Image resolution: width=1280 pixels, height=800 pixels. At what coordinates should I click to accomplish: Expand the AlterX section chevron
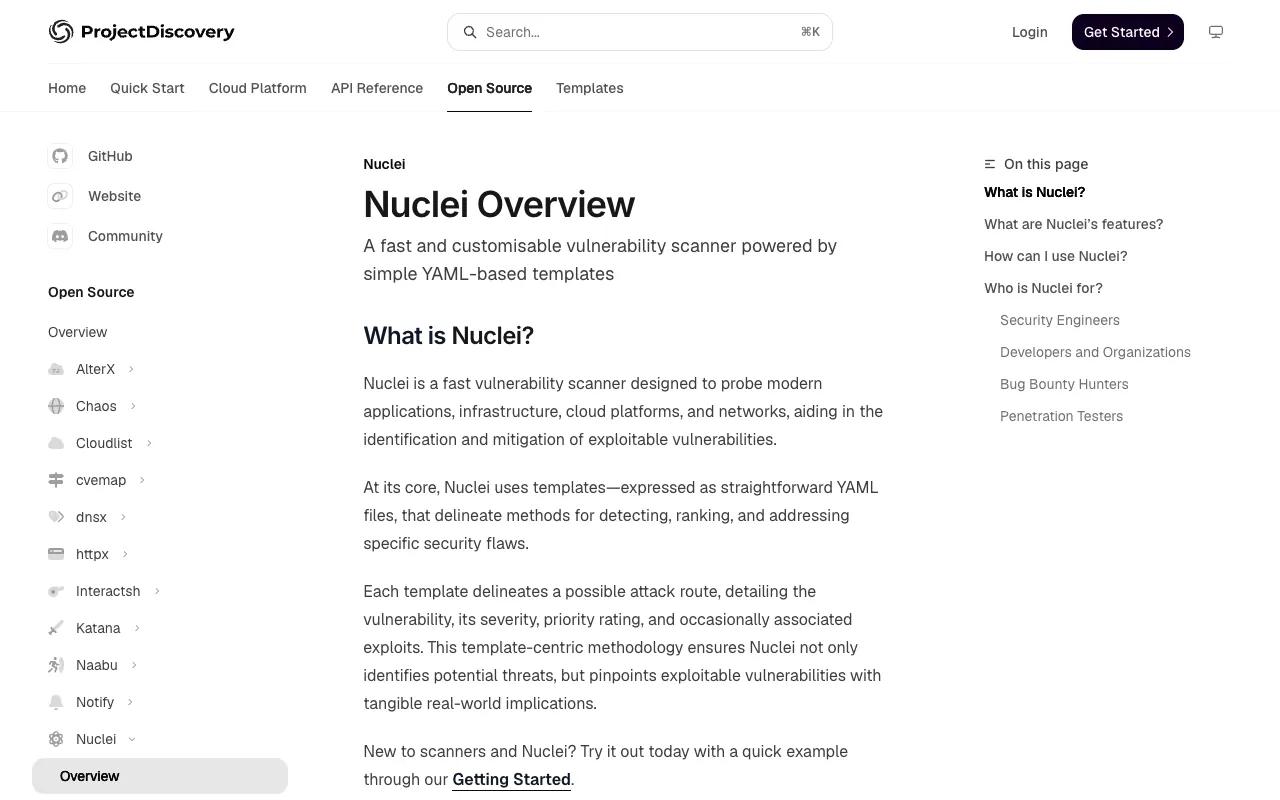(x=131, y=369)
